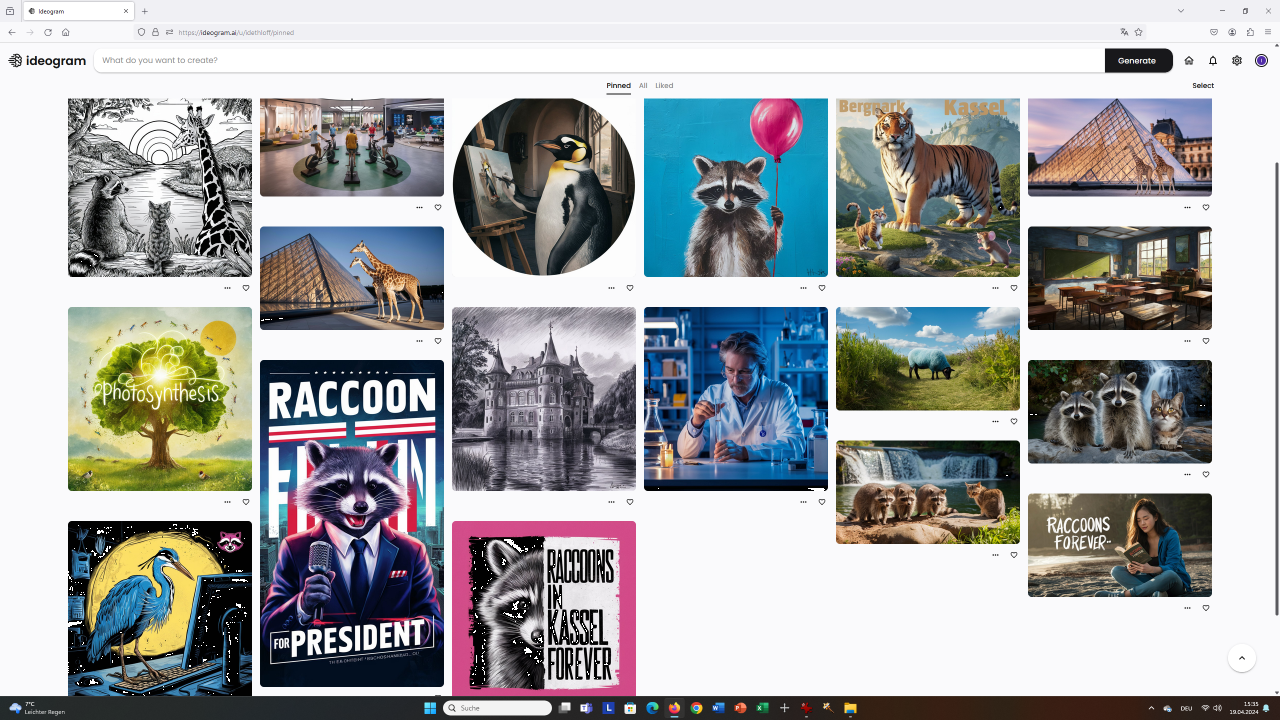Close the Ideogram browser tab
The height and width of the screenshot is (720, 1280).
(x=126, y=11)
